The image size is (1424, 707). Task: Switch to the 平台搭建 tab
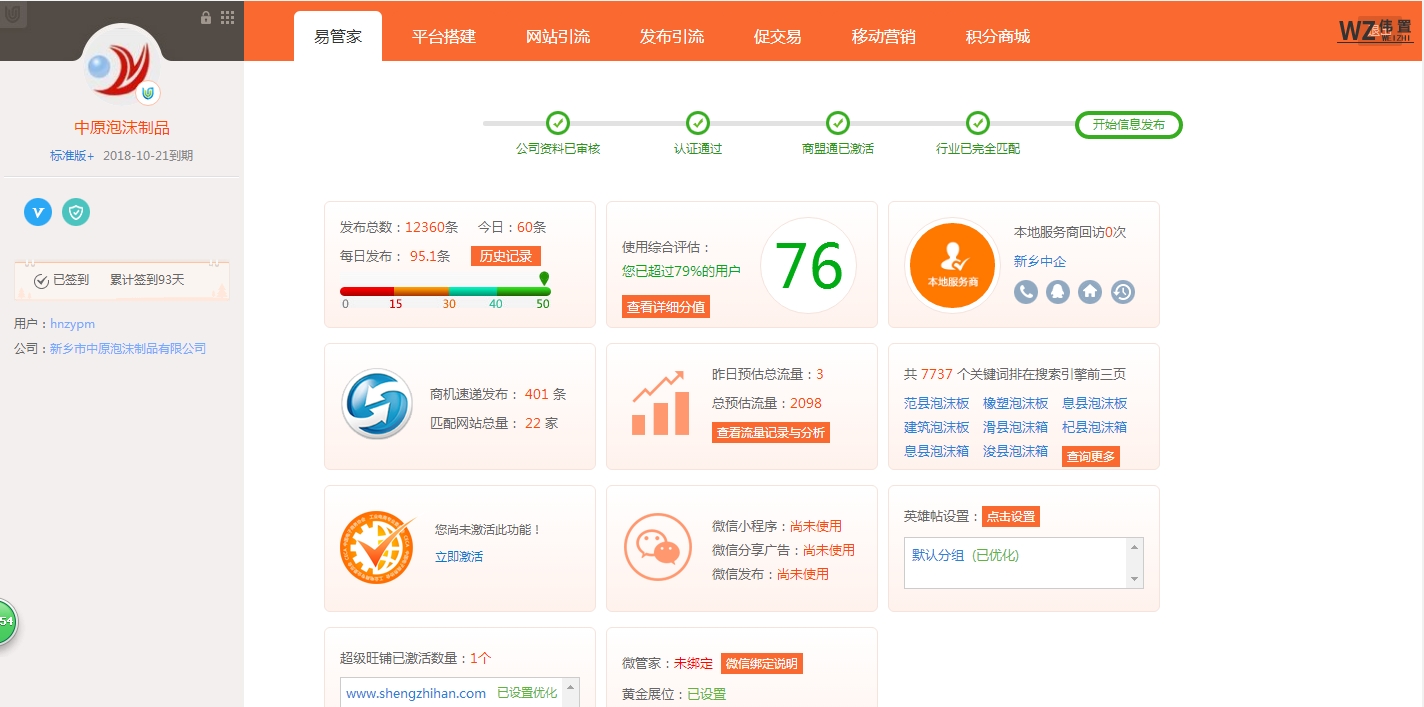point(444,37)
